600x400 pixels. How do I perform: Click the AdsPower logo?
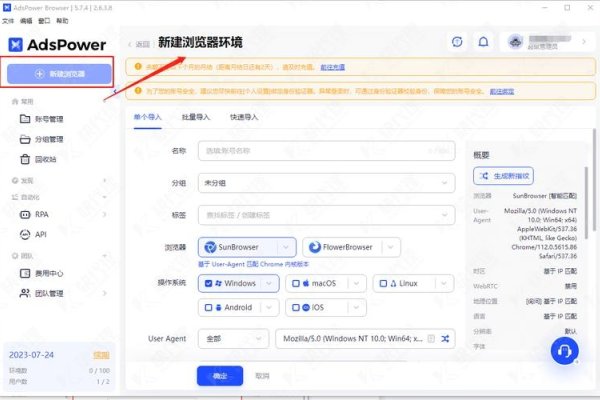pyautogui.click(x=57, y=45)
